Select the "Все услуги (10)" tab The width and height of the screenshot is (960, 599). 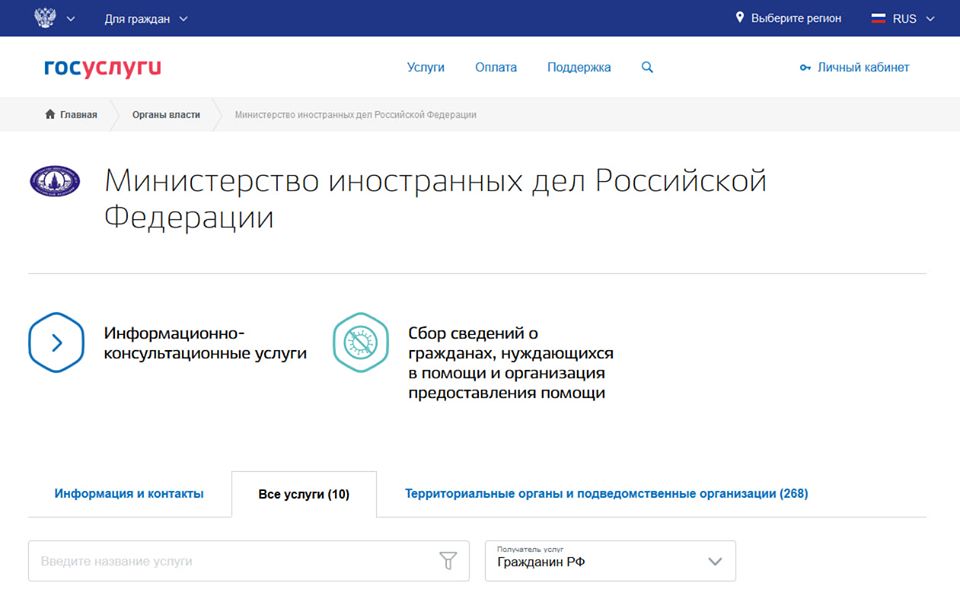pos(304,494)
